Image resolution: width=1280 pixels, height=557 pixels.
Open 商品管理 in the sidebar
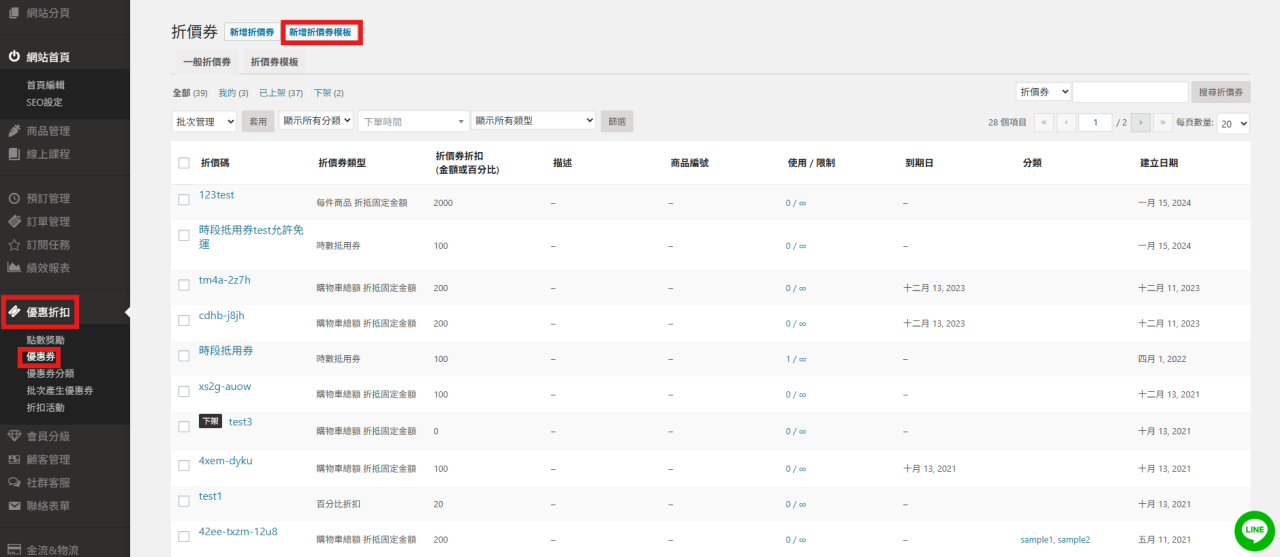[48, 131]
